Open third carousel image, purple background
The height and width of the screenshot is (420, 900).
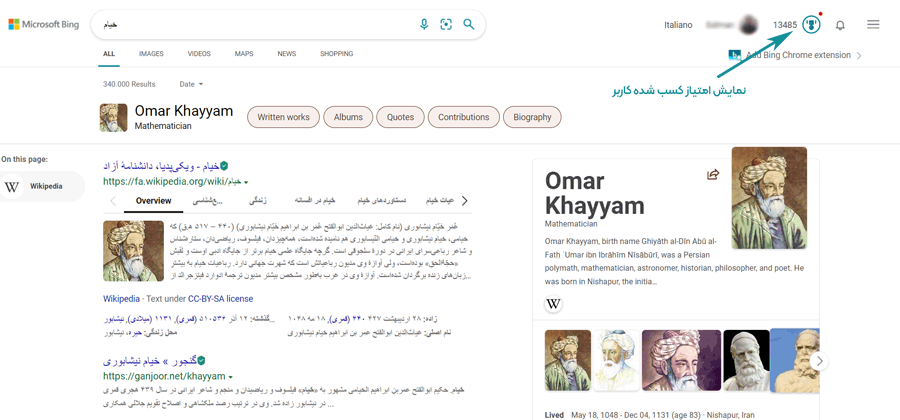coord(681,360)
